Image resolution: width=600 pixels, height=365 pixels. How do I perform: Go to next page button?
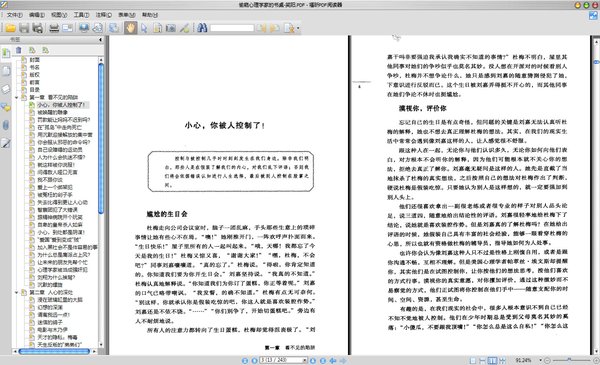pyautogui.click(x=313, y=360)
